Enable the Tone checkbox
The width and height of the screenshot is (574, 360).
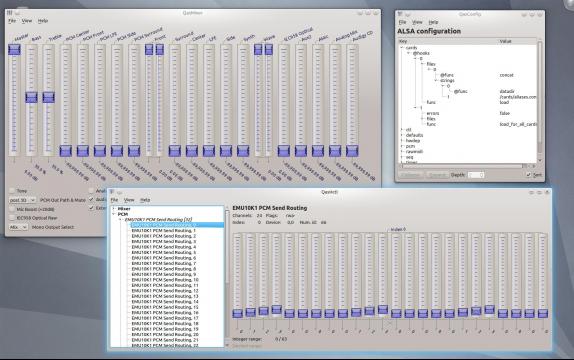point(12,191)
